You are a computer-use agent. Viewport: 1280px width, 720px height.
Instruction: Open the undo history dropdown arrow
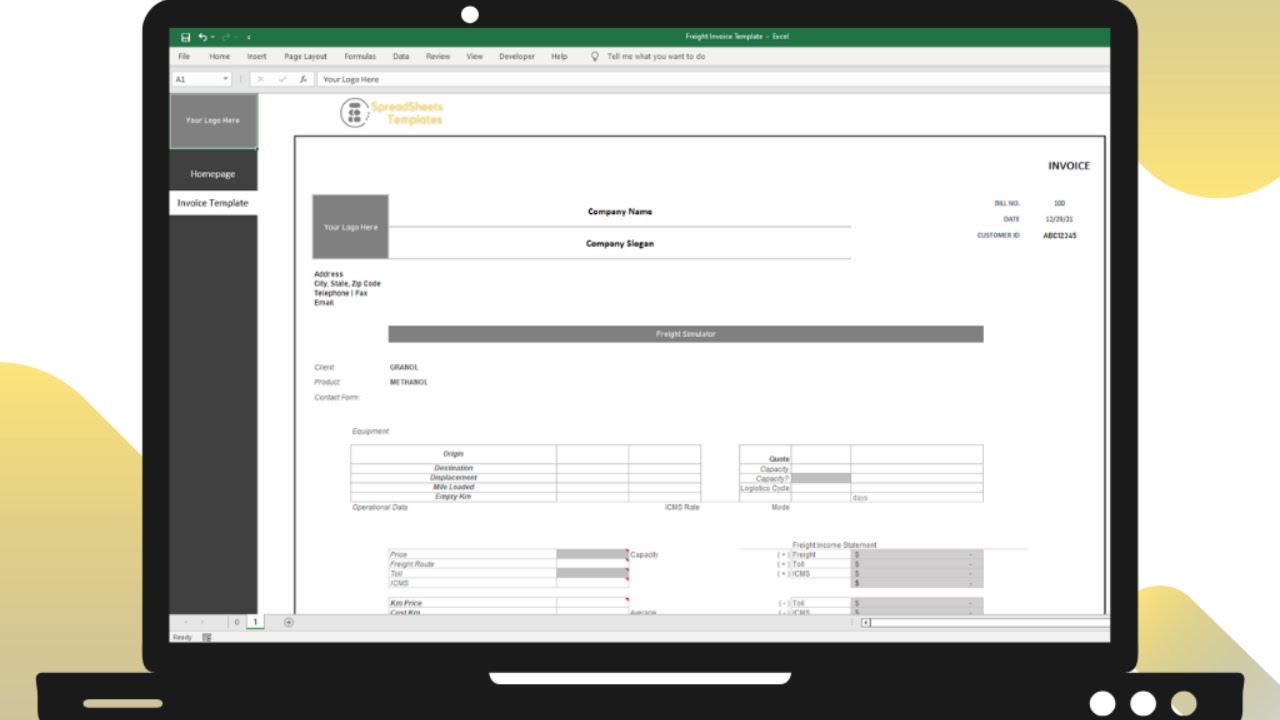pyautogui.click(x=212, y=38)
